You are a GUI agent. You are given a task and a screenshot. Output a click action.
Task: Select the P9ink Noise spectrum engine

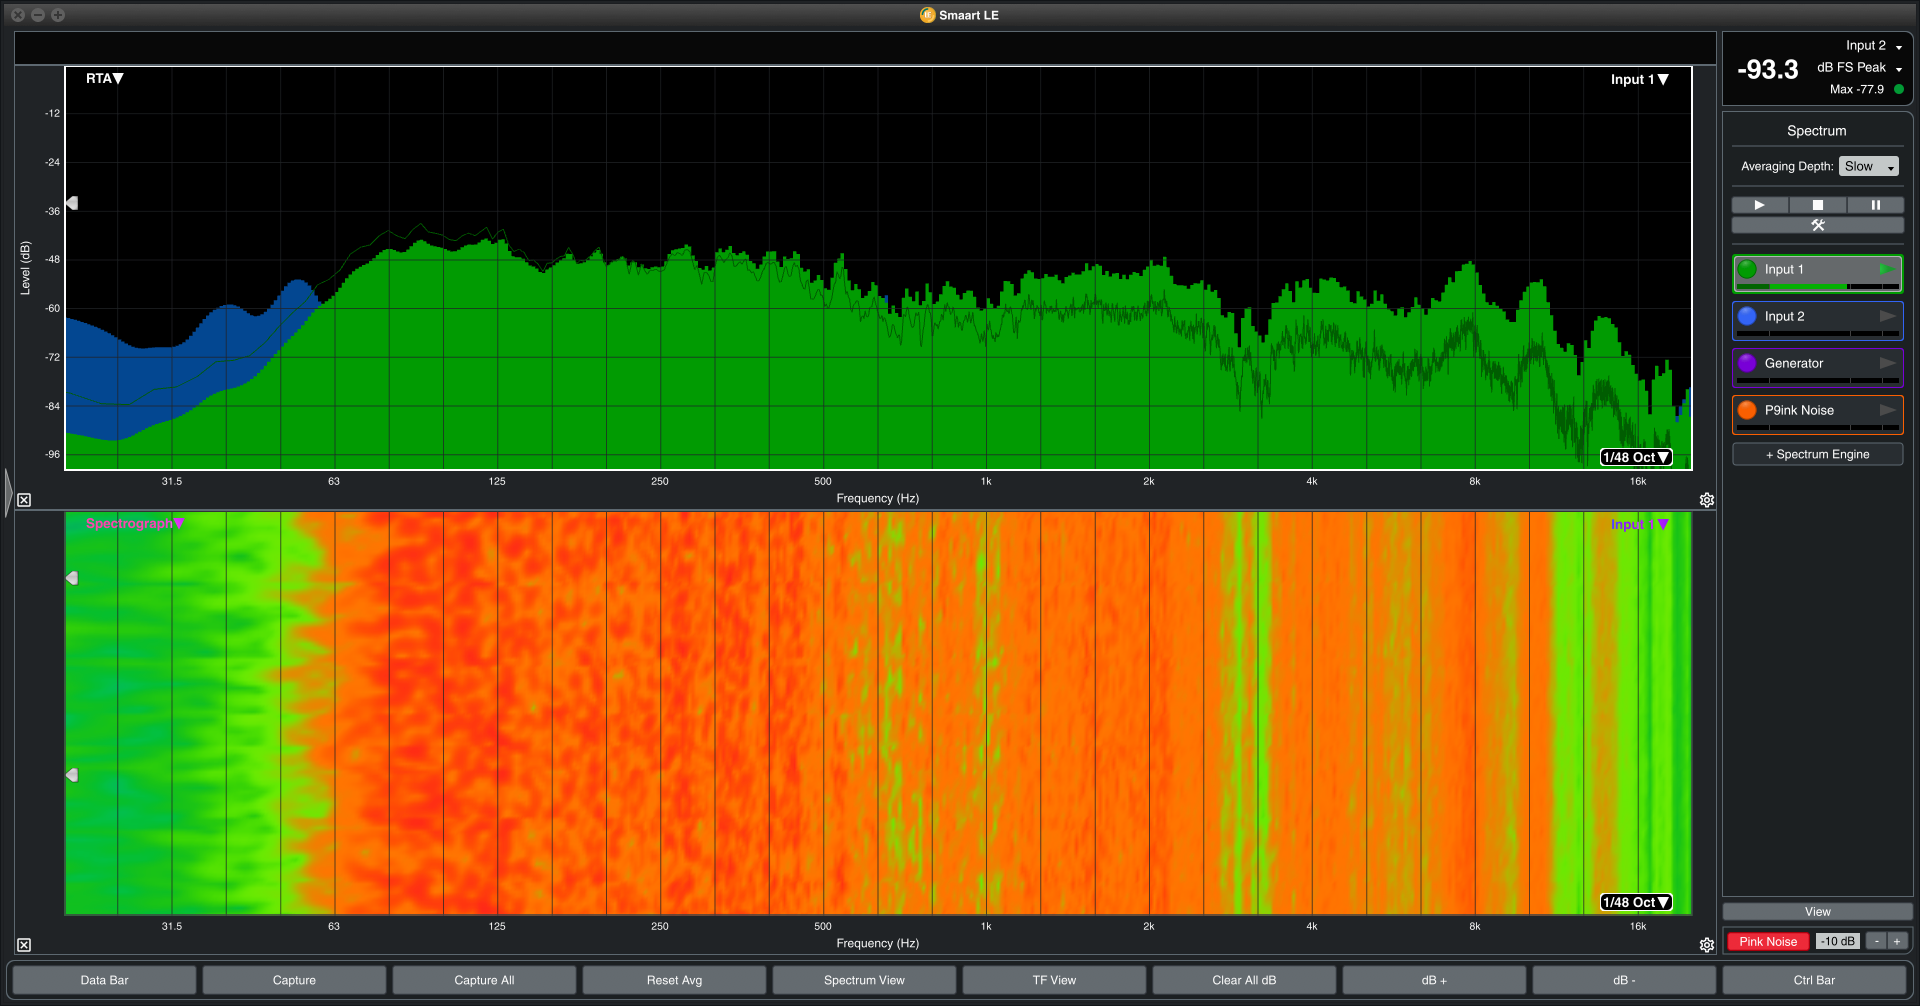coord(1817,414)
